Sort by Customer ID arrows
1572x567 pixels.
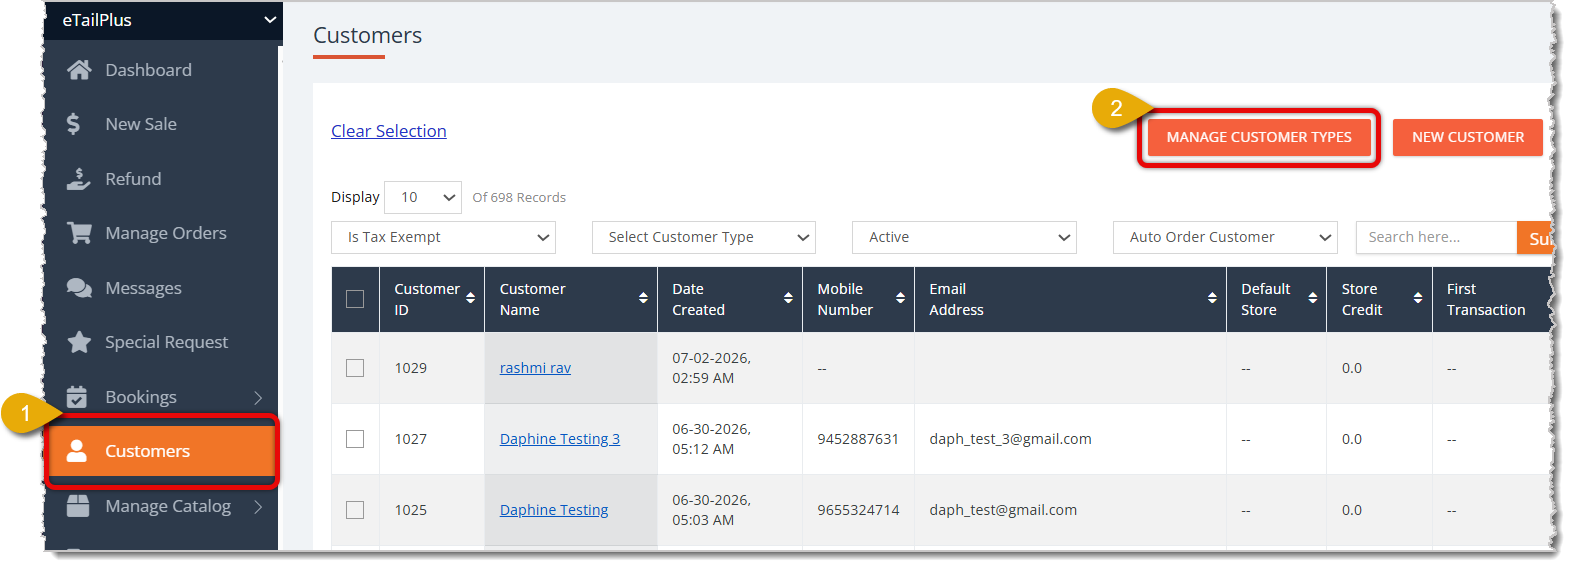tap(470, 298)
